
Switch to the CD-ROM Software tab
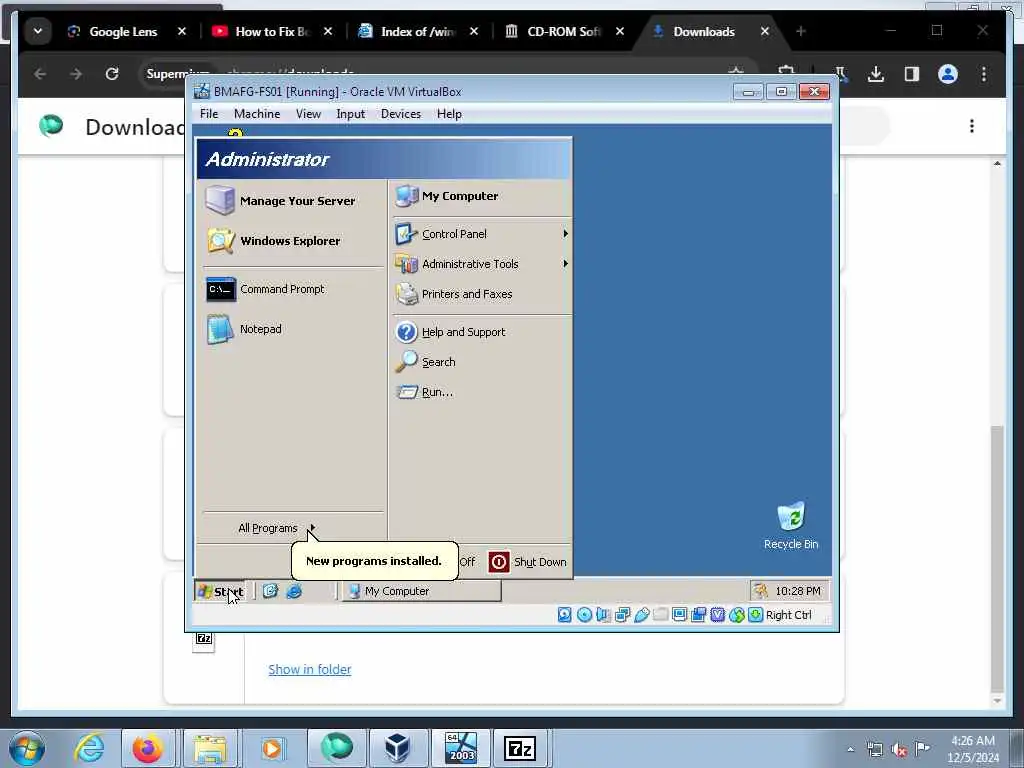562,31
